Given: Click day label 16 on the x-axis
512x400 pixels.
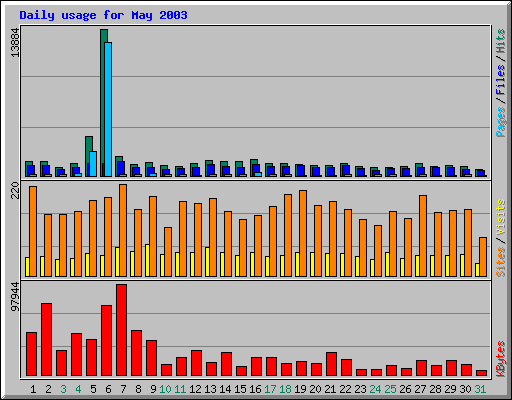Looking at the screenshot, I should coord(255,389).
